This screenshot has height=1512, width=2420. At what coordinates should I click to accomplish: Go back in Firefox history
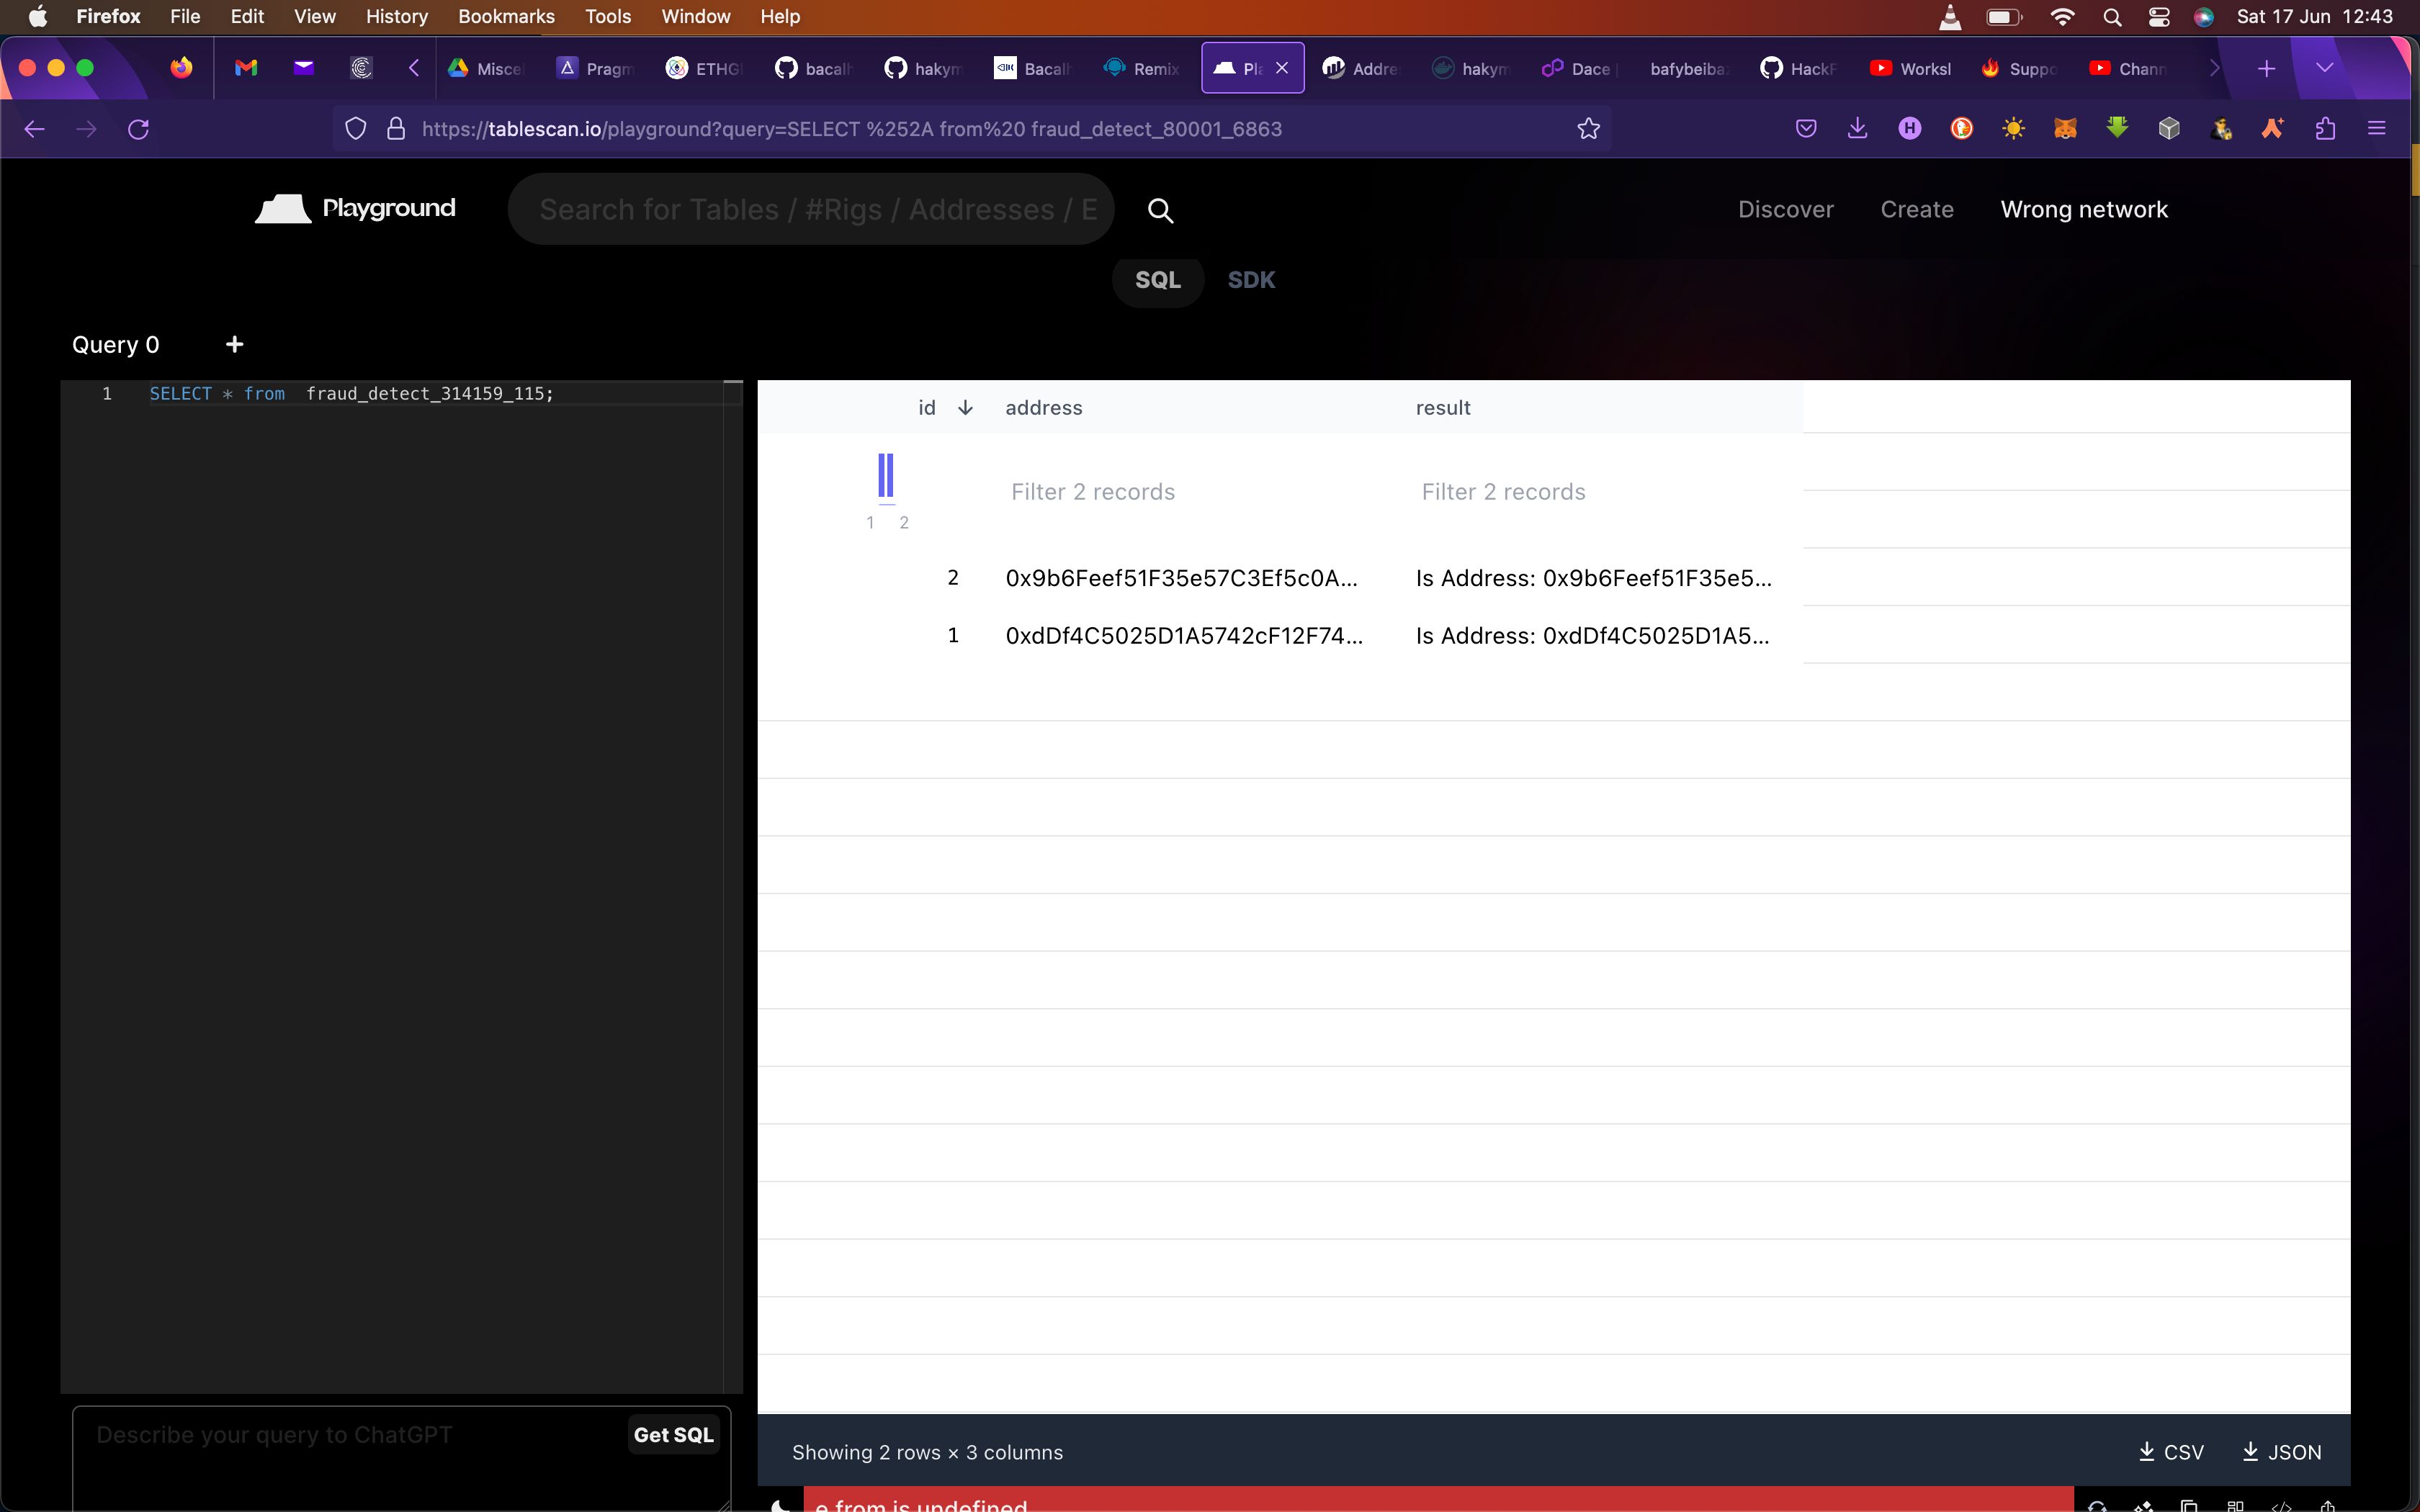35,129
